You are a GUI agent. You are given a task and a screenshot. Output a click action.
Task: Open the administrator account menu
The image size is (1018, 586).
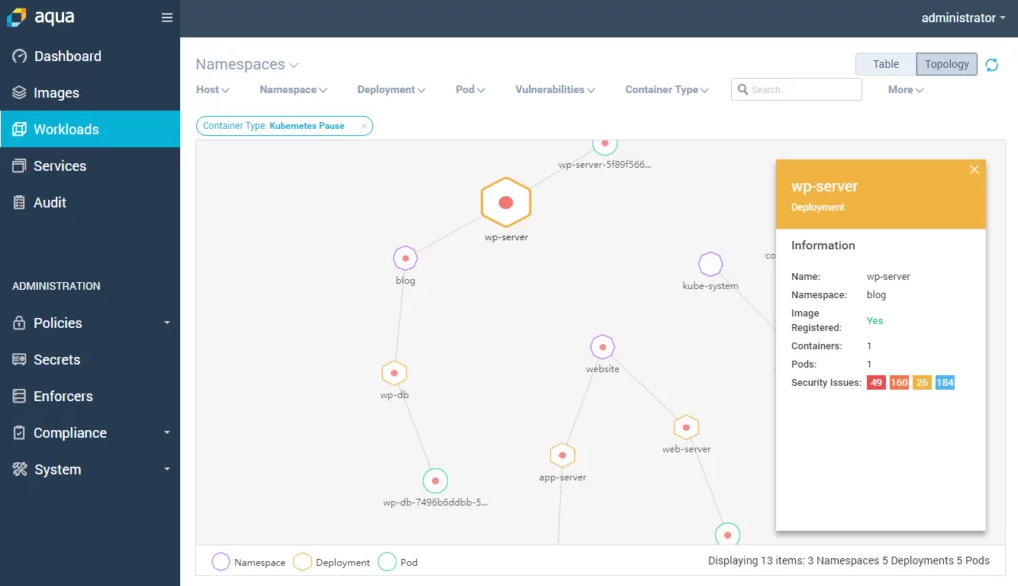tap(961, 17)
